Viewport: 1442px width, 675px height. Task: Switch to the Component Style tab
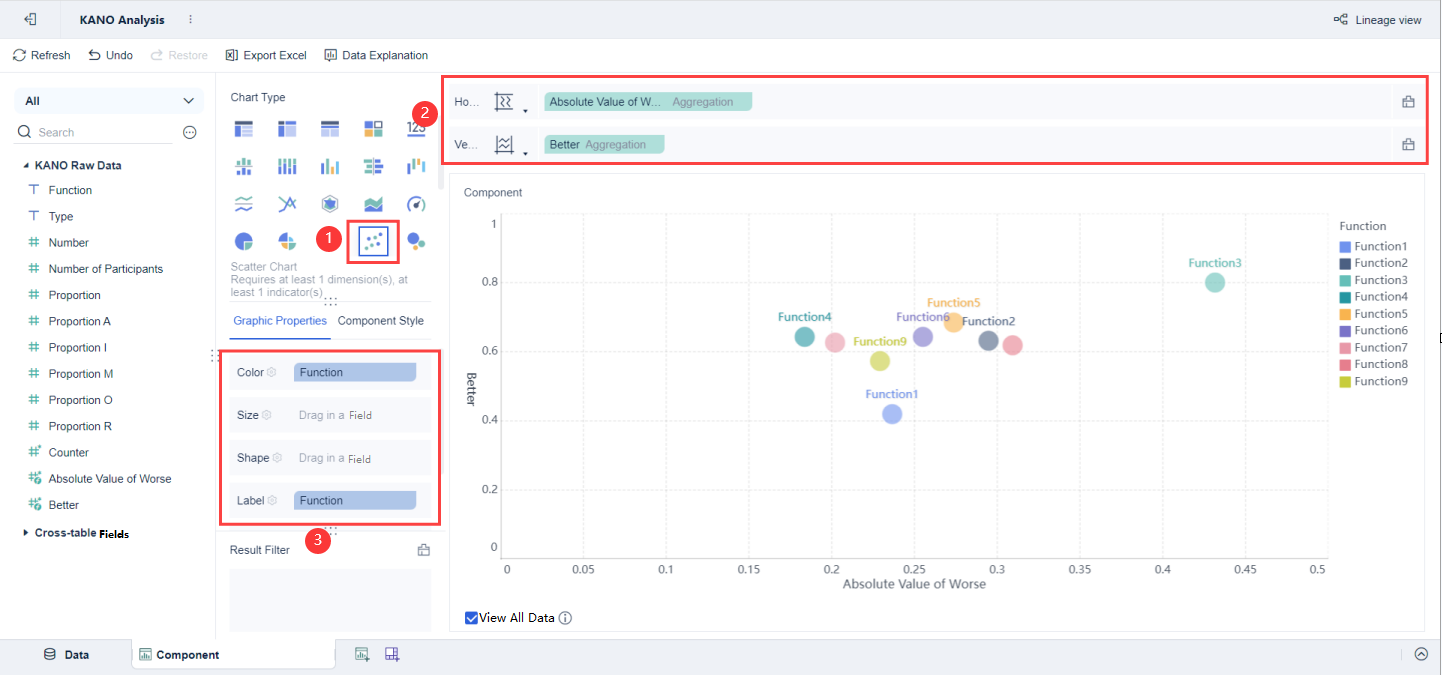click(380, 321)
